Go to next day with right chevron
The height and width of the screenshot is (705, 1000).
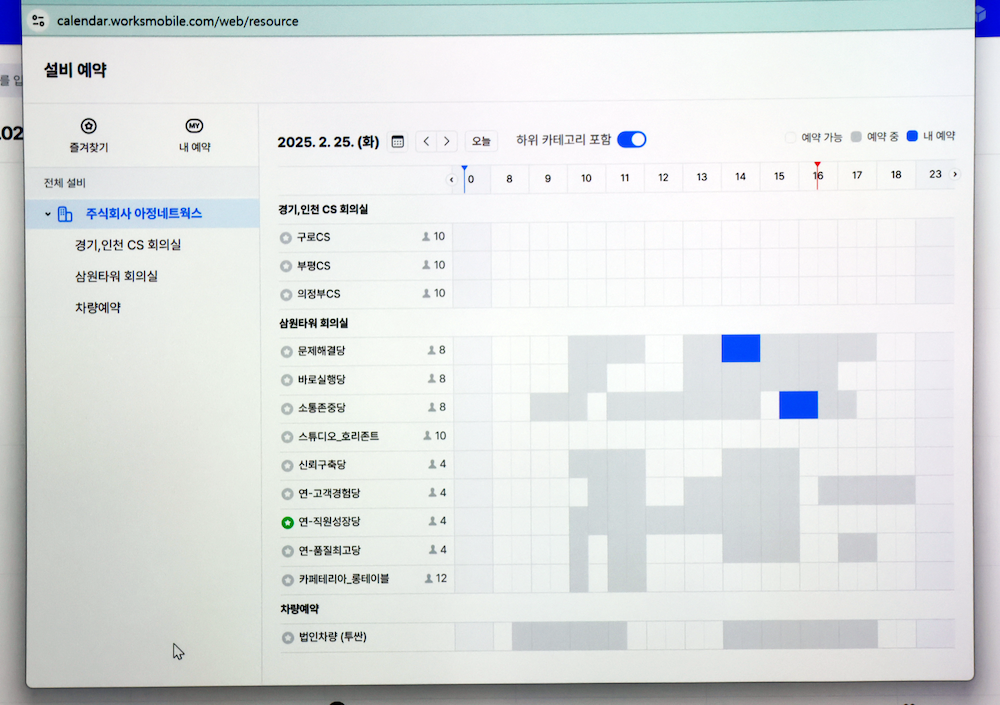tap(447, 141)
